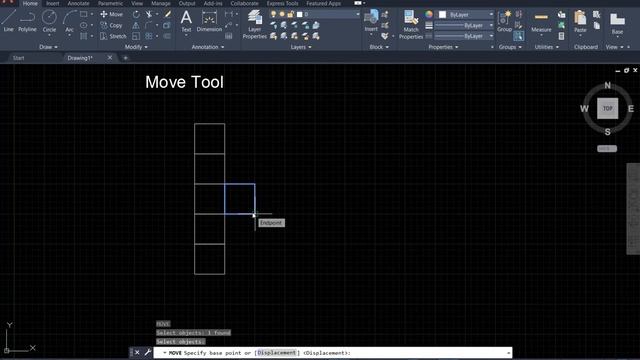Select the Line drawing tool
Viewport: 640px width, 360px height.
(9, 21)
